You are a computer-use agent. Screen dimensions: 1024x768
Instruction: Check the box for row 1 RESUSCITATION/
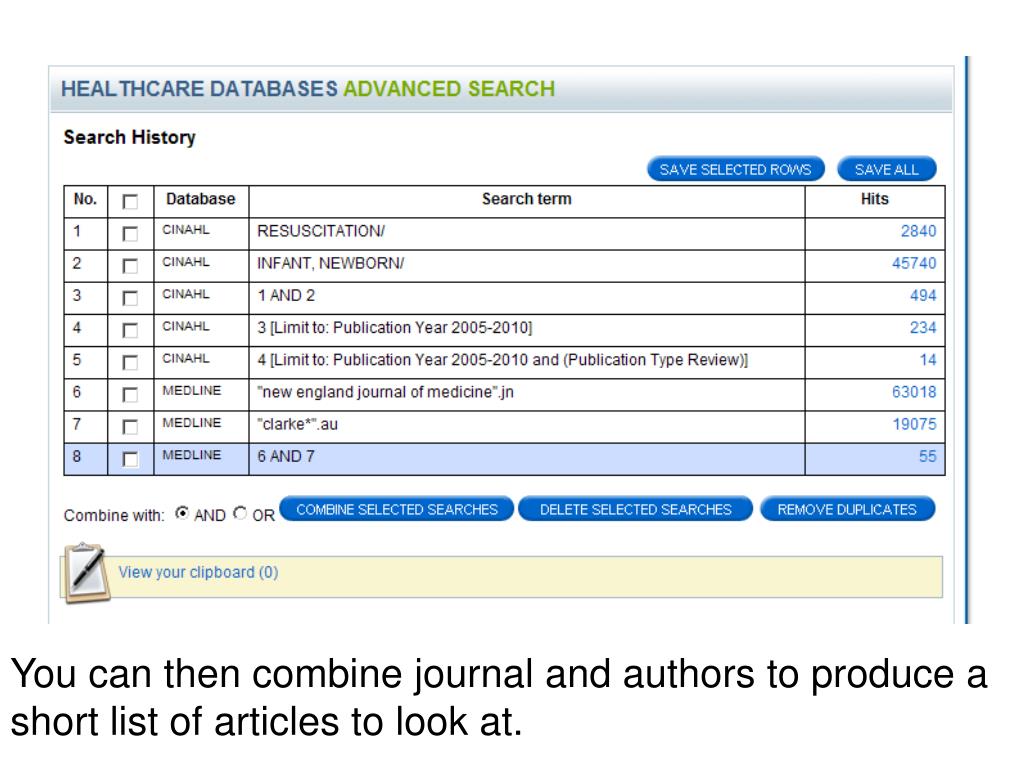tap(130, 234)
